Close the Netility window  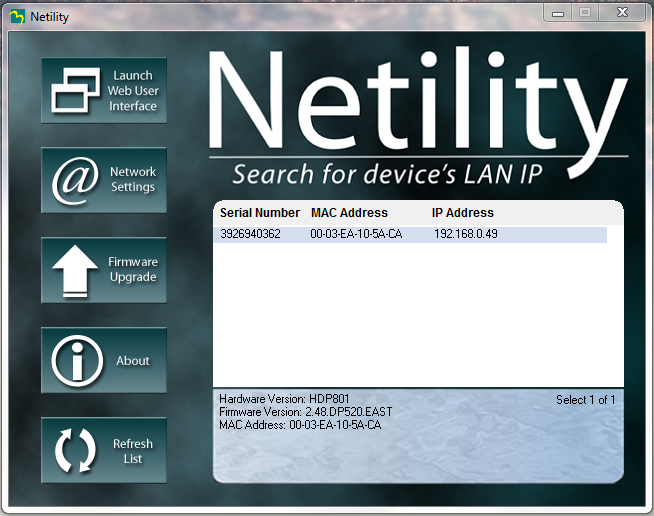(622, 13)
